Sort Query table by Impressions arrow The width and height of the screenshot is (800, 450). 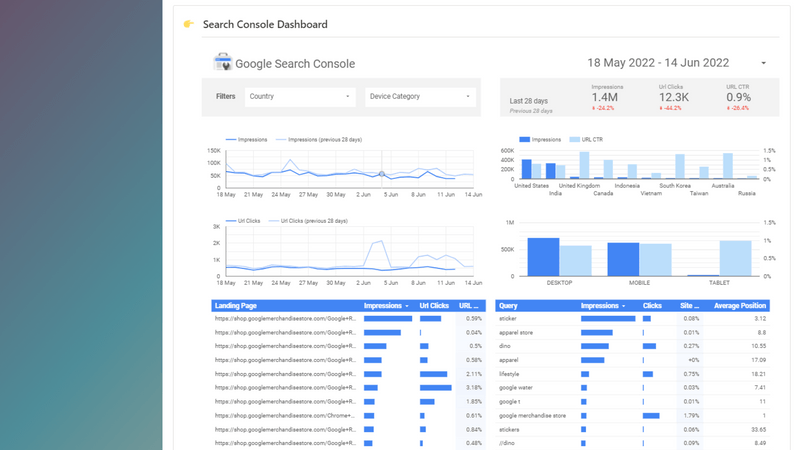624,306
